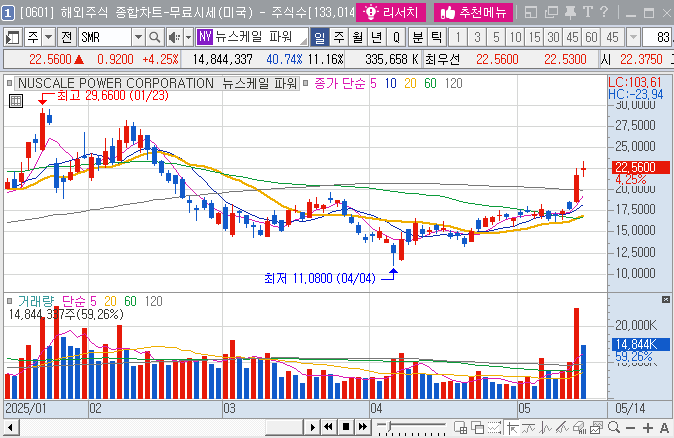Select the 월 monthly period tab
674x438 pixels.
click(358, 38)
